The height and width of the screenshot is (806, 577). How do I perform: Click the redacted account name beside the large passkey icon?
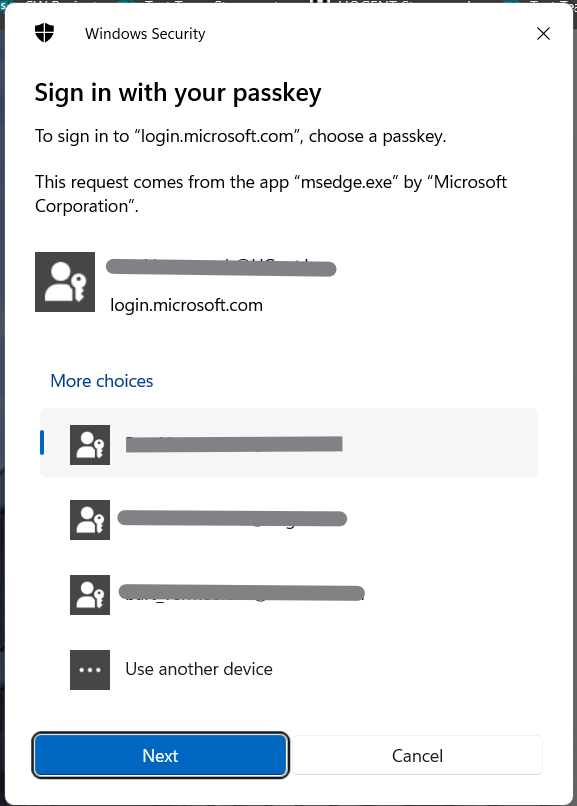click(x=221, y=268)
